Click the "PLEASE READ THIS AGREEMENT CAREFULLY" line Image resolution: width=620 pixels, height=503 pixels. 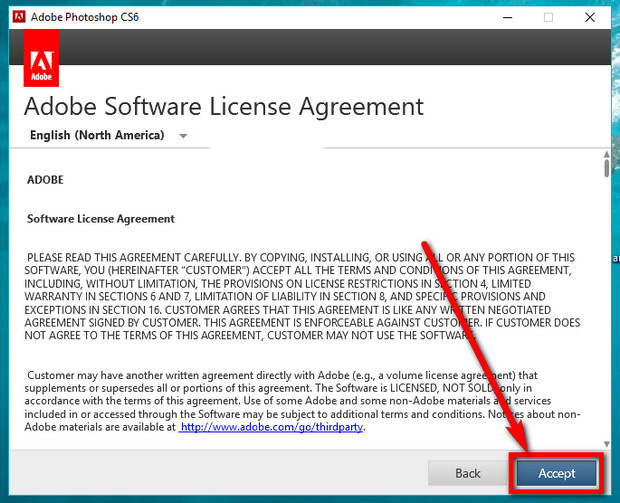pos(301,258)
